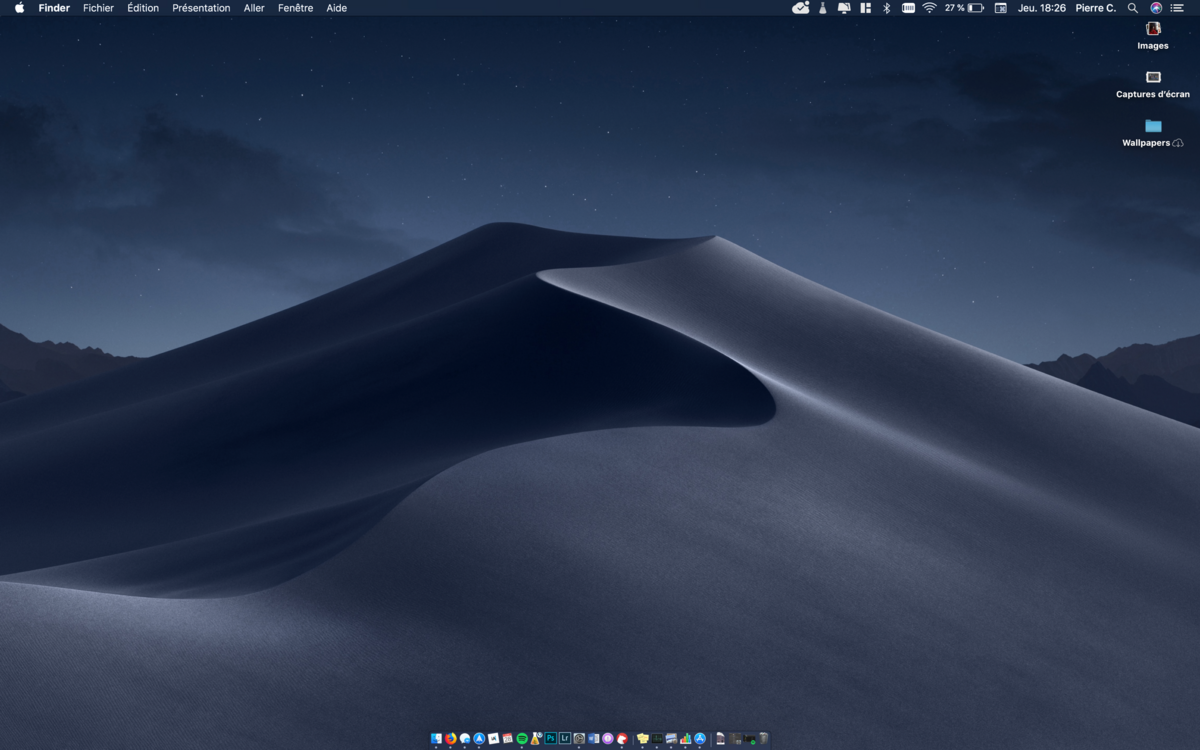Screen dimensions: 1200x750
Task: Launch Microsoft Word from the dock
Action: 593,738
